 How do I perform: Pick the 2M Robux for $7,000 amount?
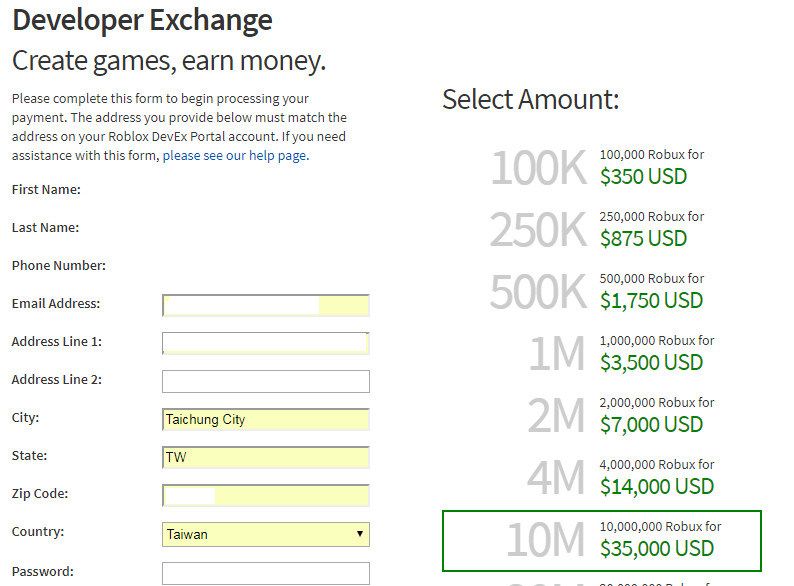coord(602,415)
